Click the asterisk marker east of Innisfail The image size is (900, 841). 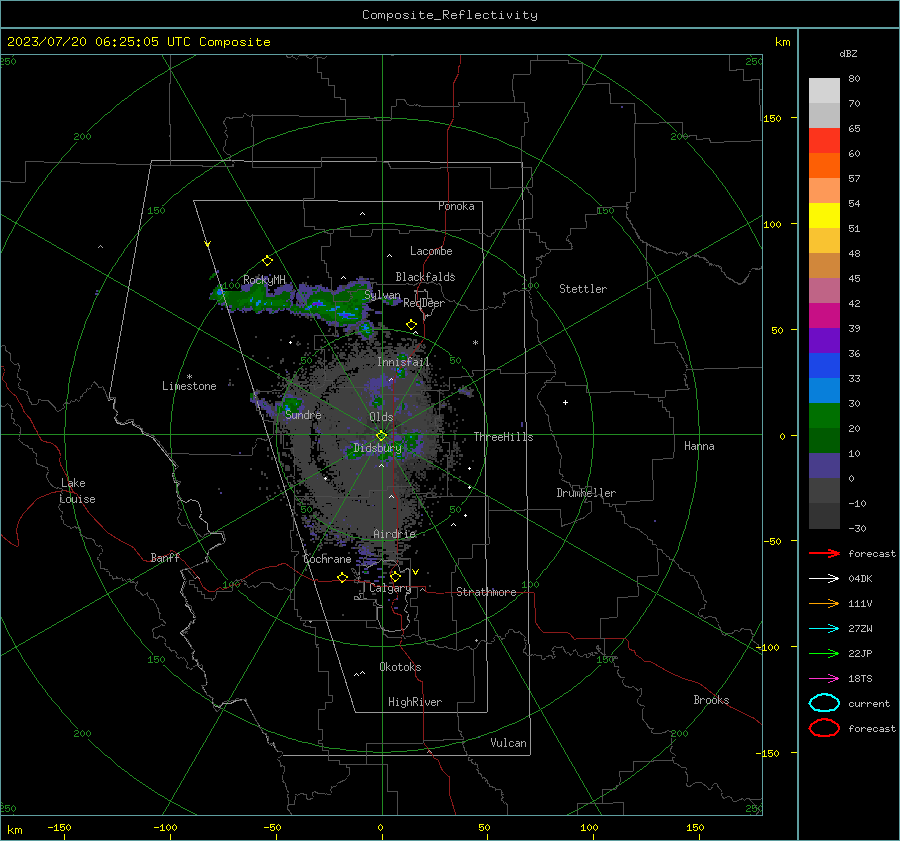(475, 343)
